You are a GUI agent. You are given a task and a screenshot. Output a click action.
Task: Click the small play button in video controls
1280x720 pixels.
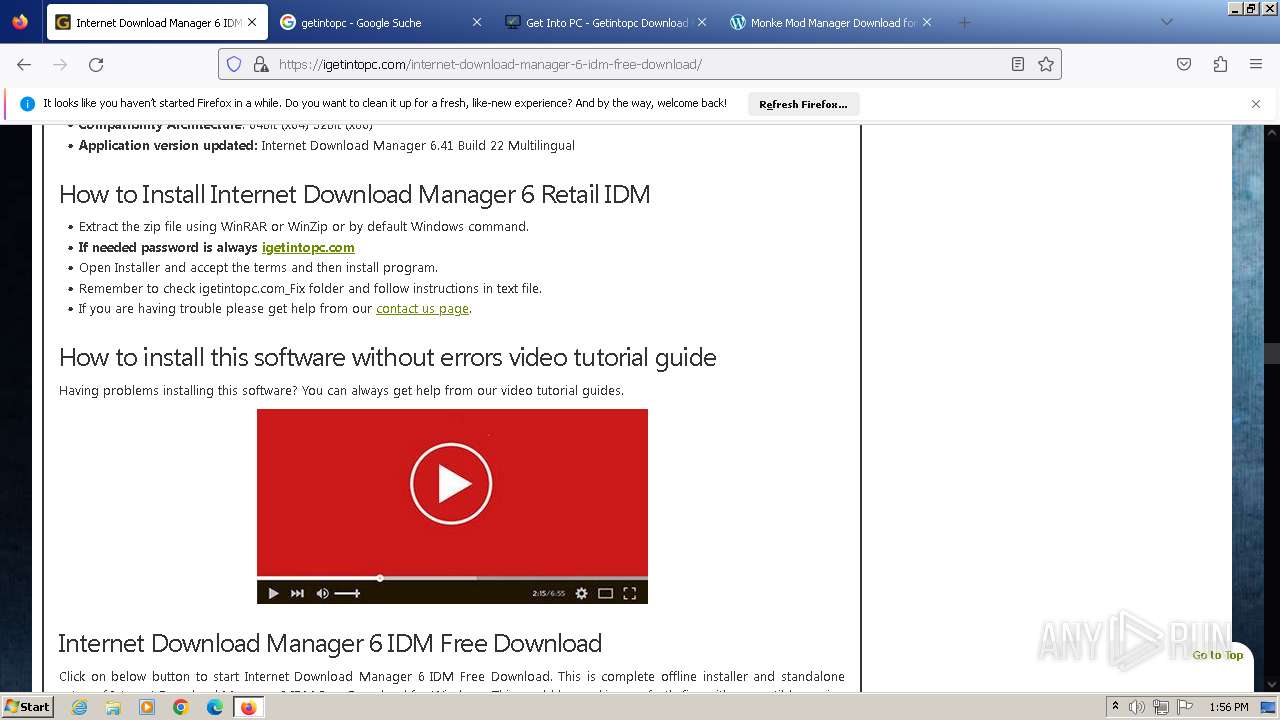tap(273, 593)
